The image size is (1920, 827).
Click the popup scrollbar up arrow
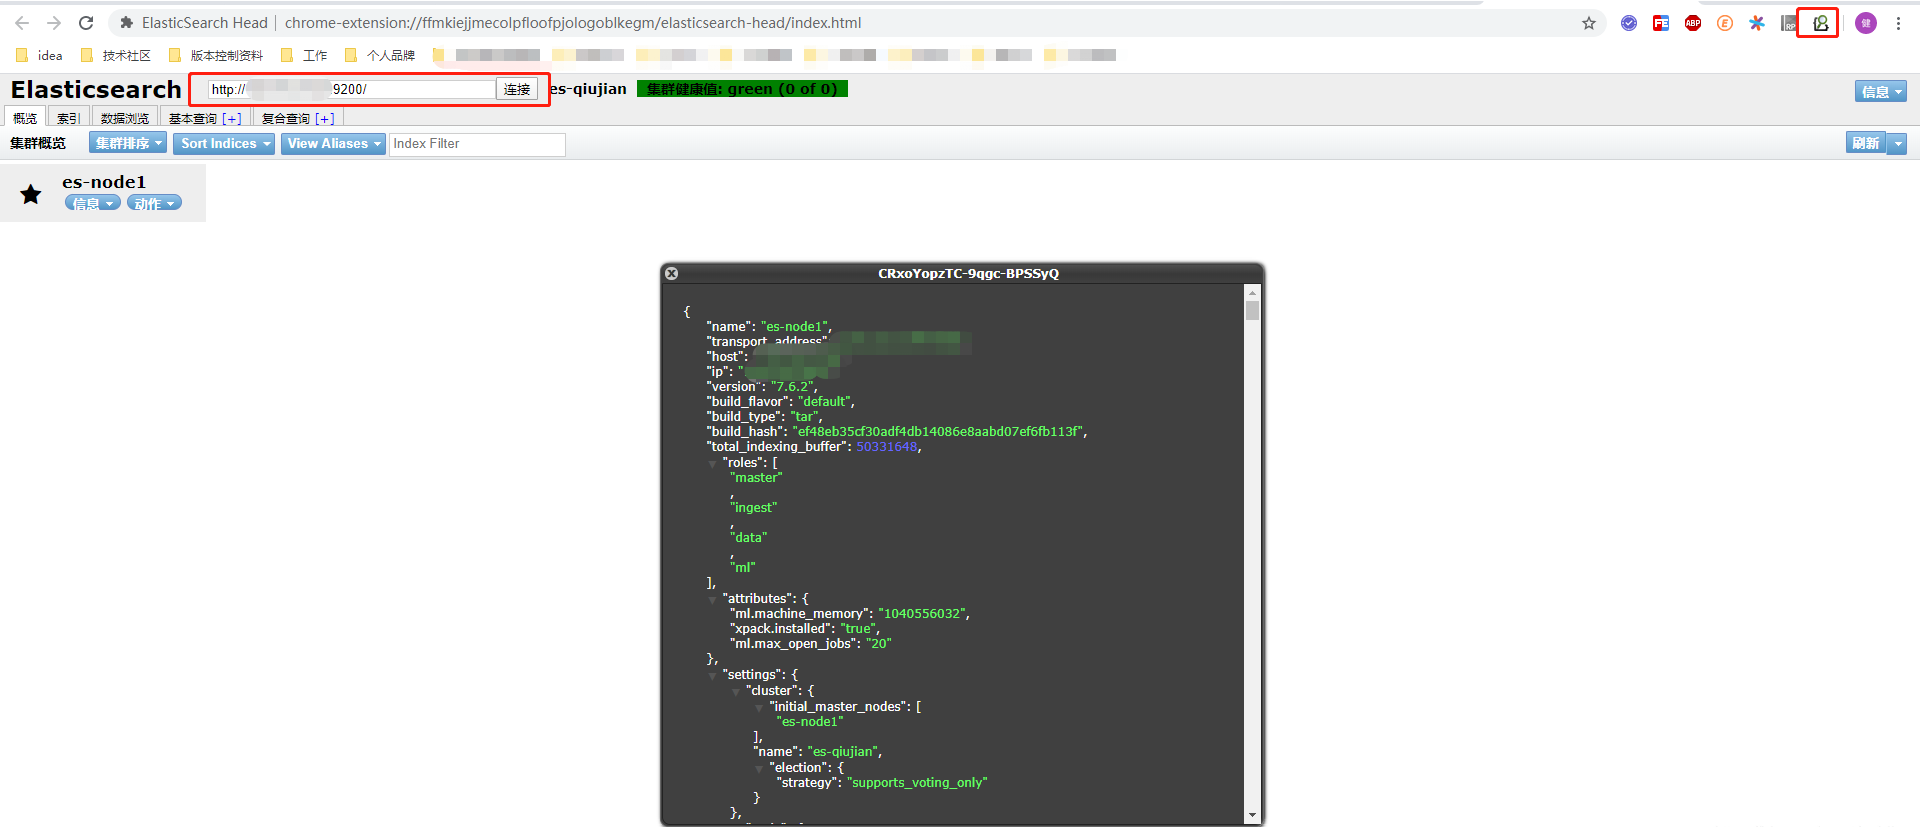click(1252, 293)
